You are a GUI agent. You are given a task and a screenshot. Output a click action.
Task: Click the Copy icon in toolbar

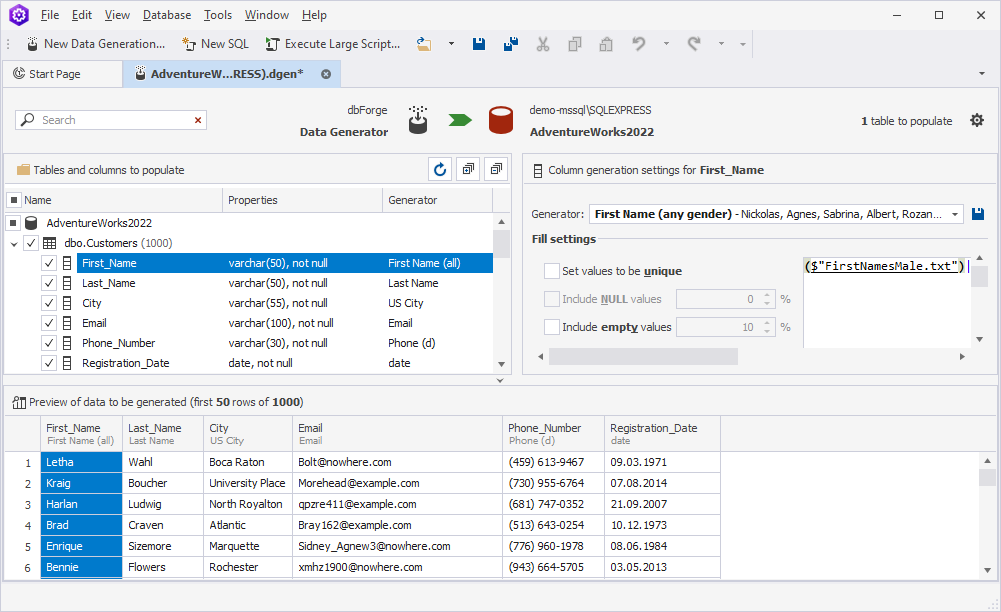pos(575,44)
